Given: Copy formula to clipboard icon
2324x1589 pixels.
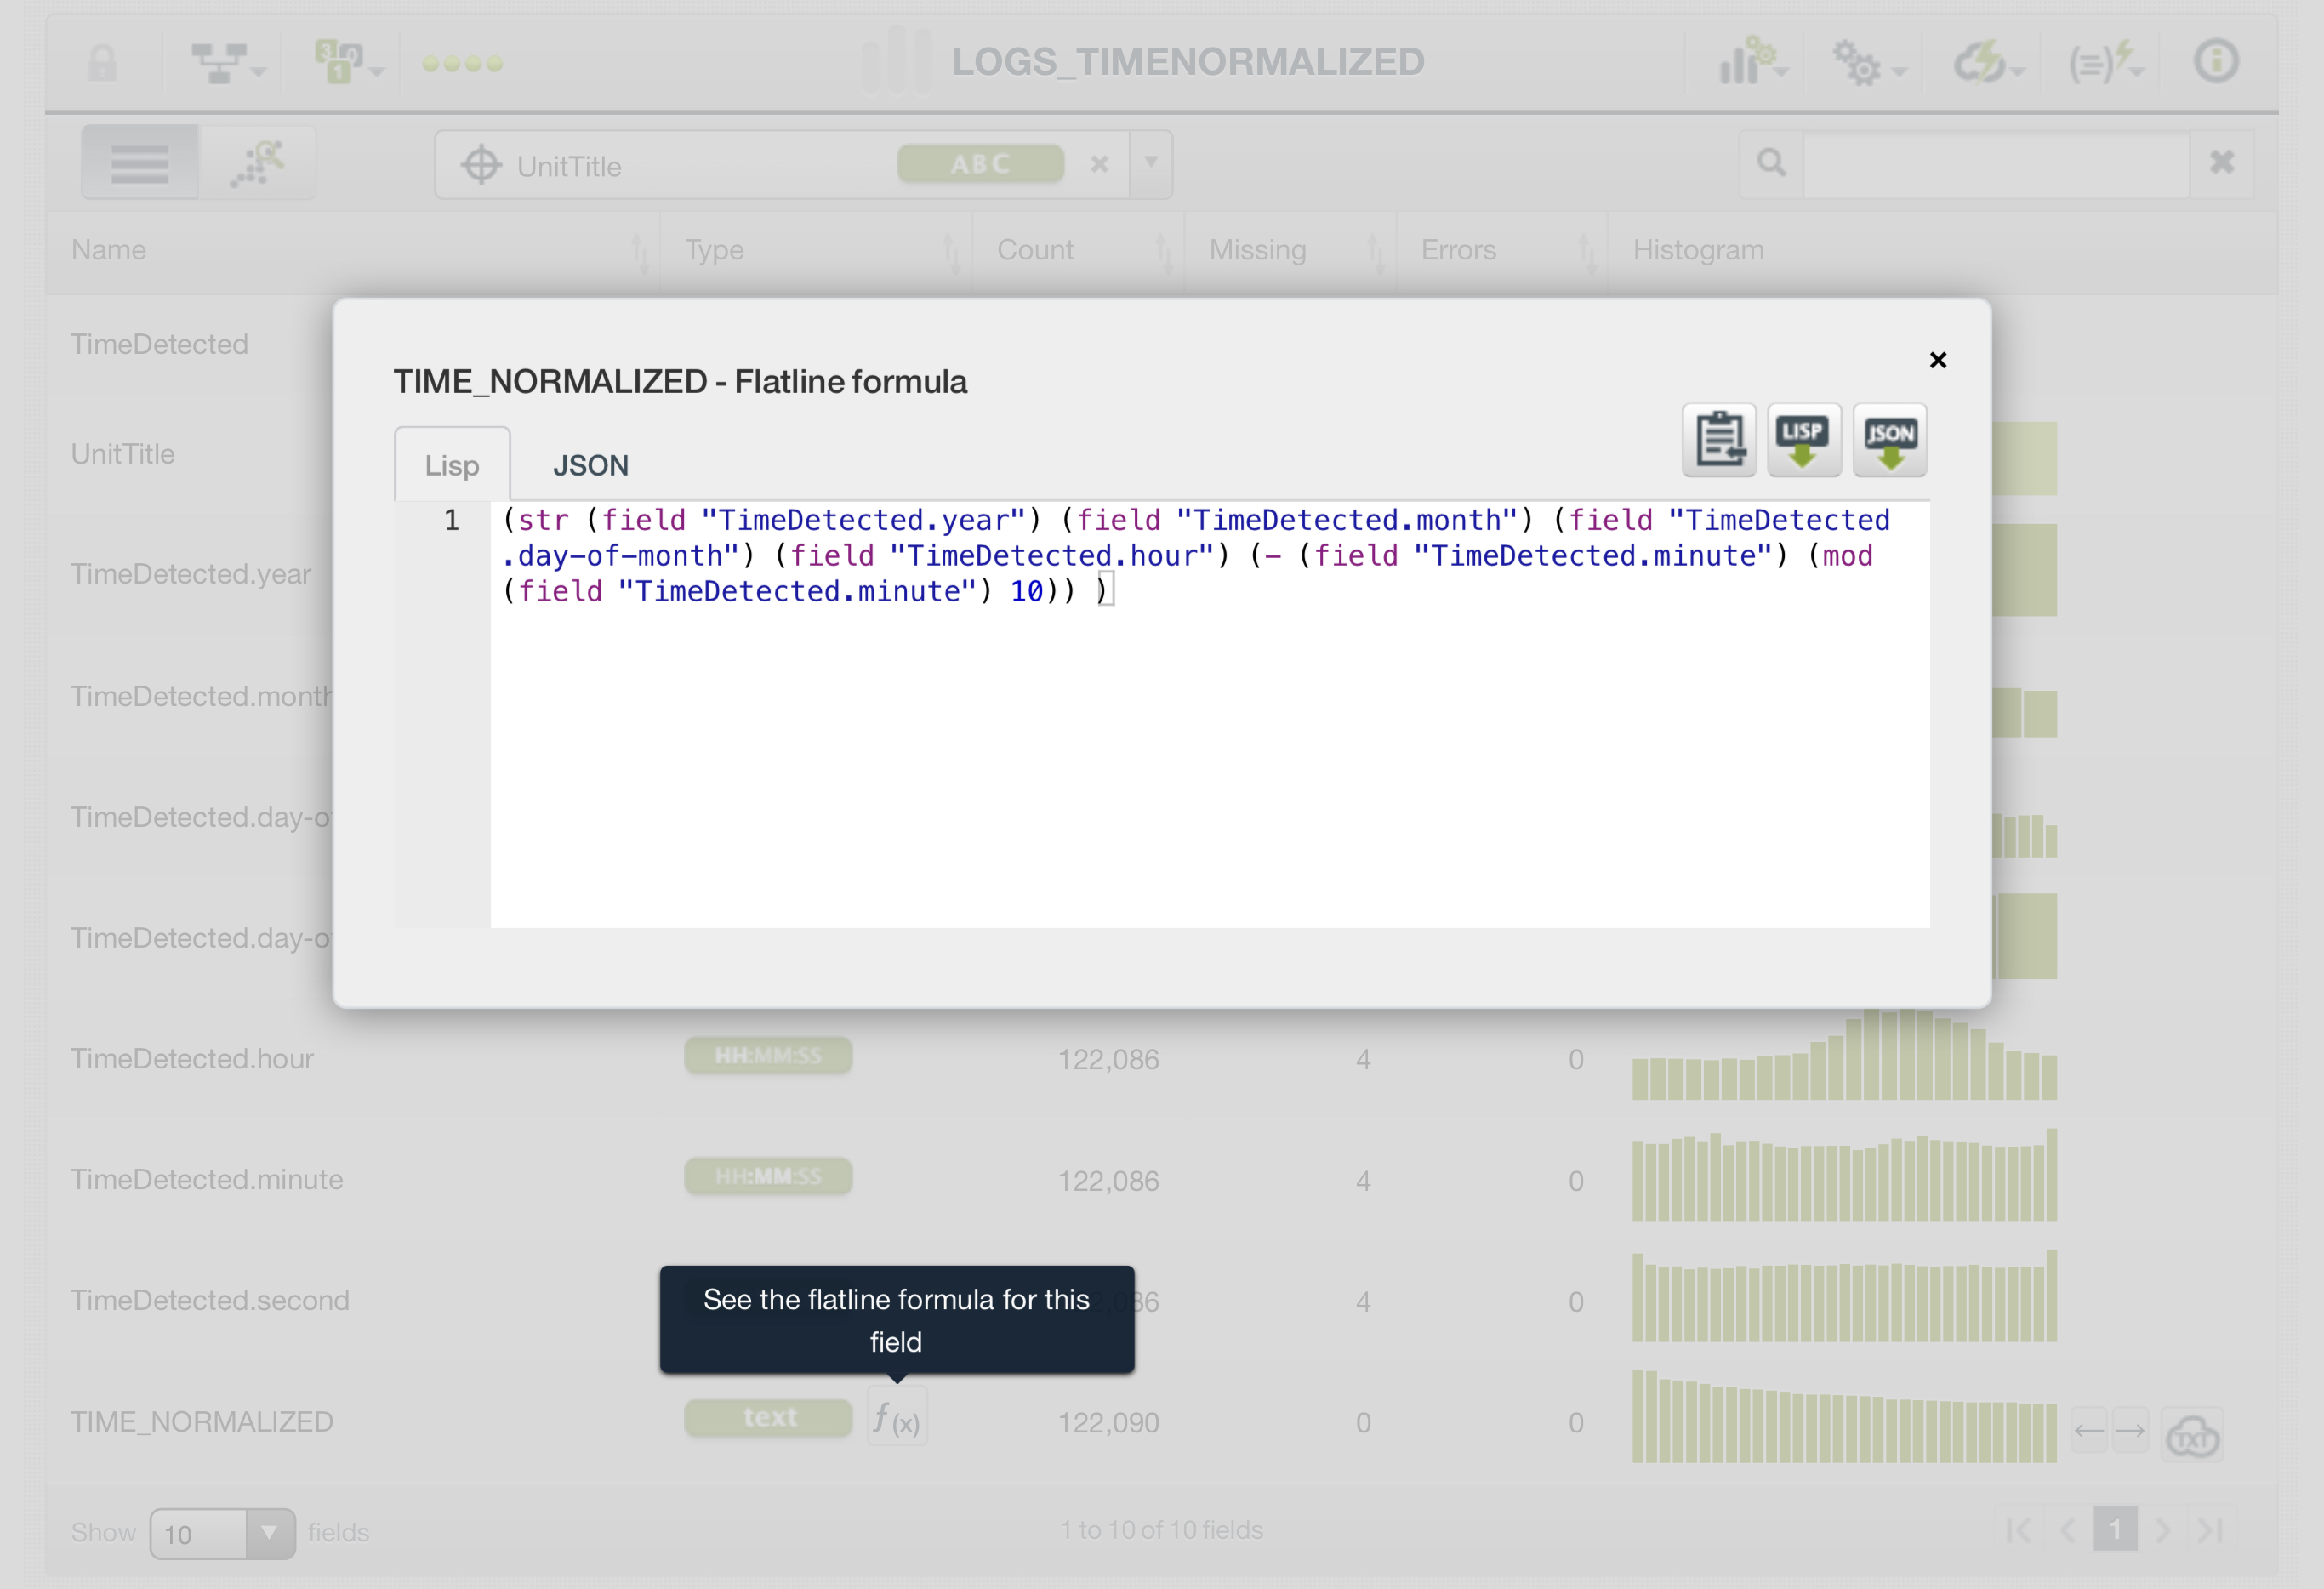Looking at the screenshot, I should [1718, 440].
